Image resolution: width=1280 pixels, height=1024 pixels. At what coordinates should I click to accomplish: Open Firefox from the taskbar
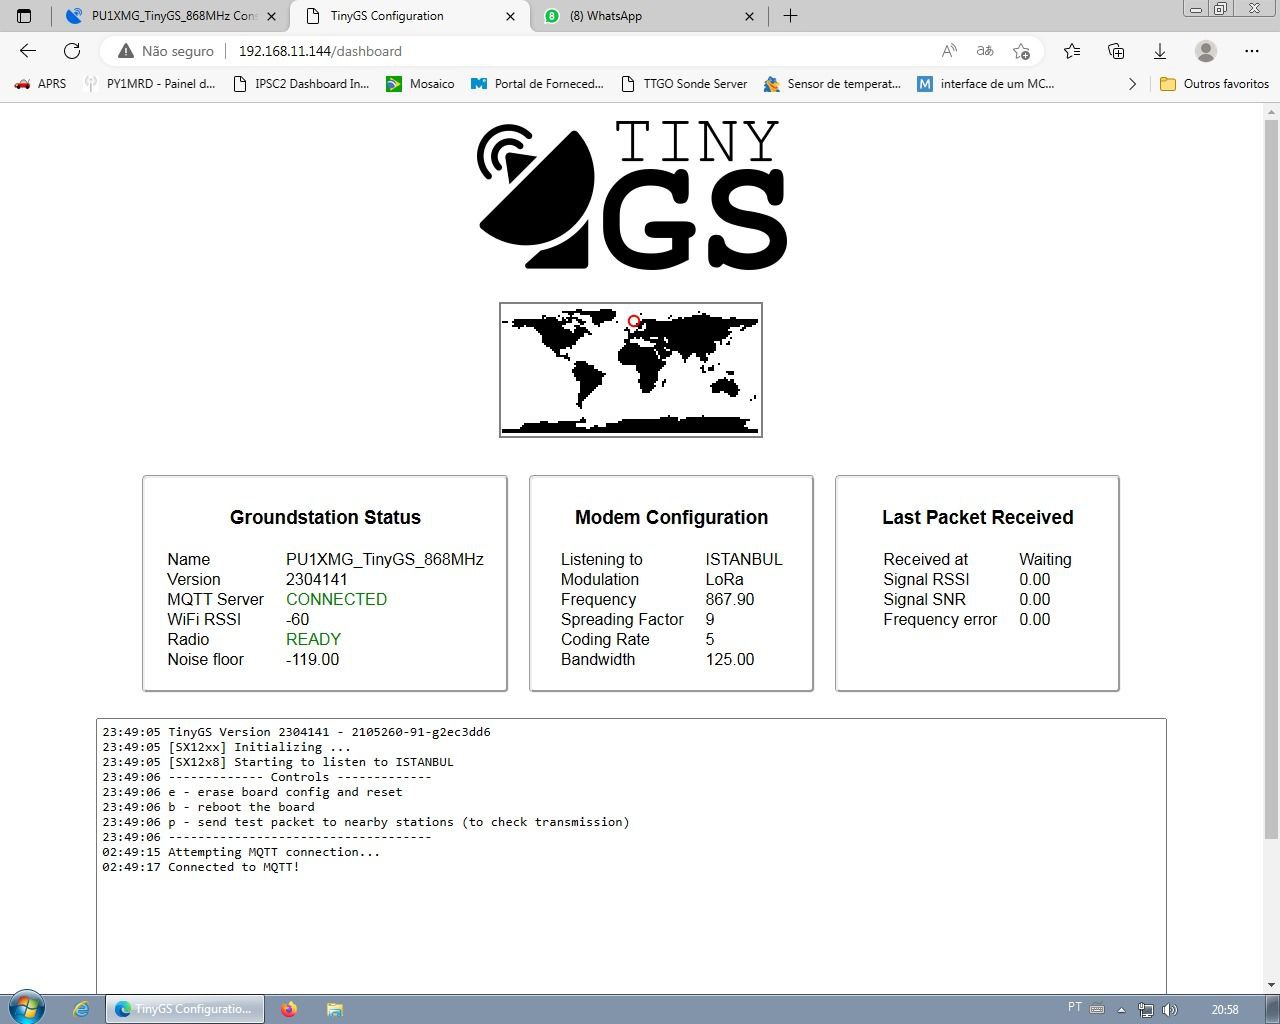click(x=289, y=1009)
